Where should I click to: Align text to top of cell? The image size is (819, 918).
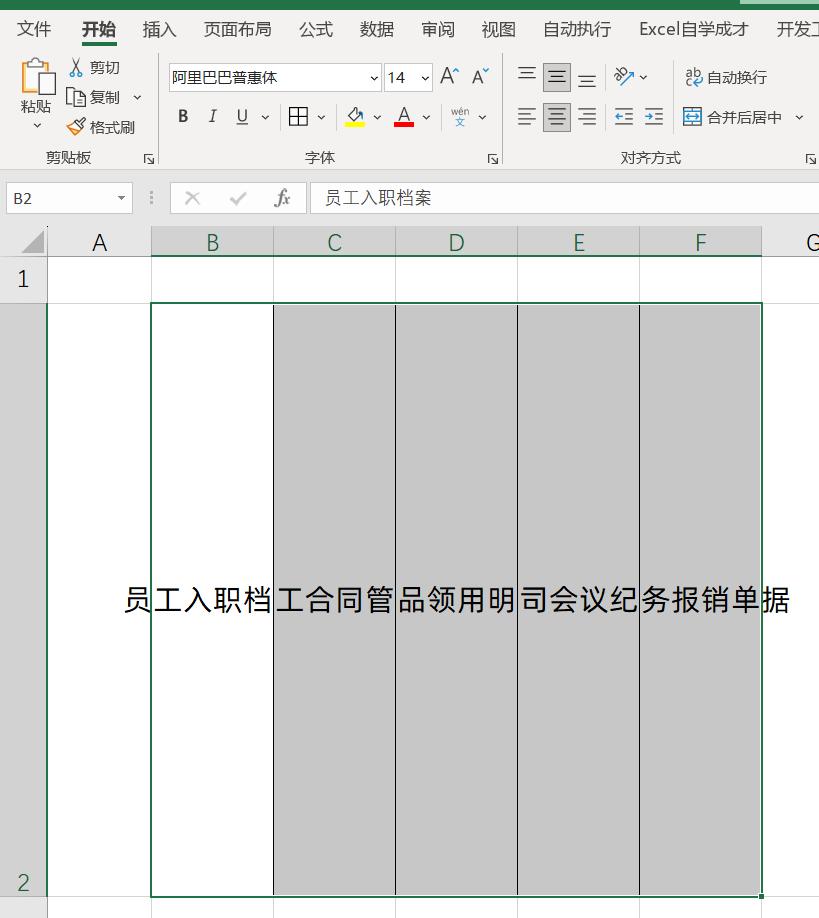(527, 74)
